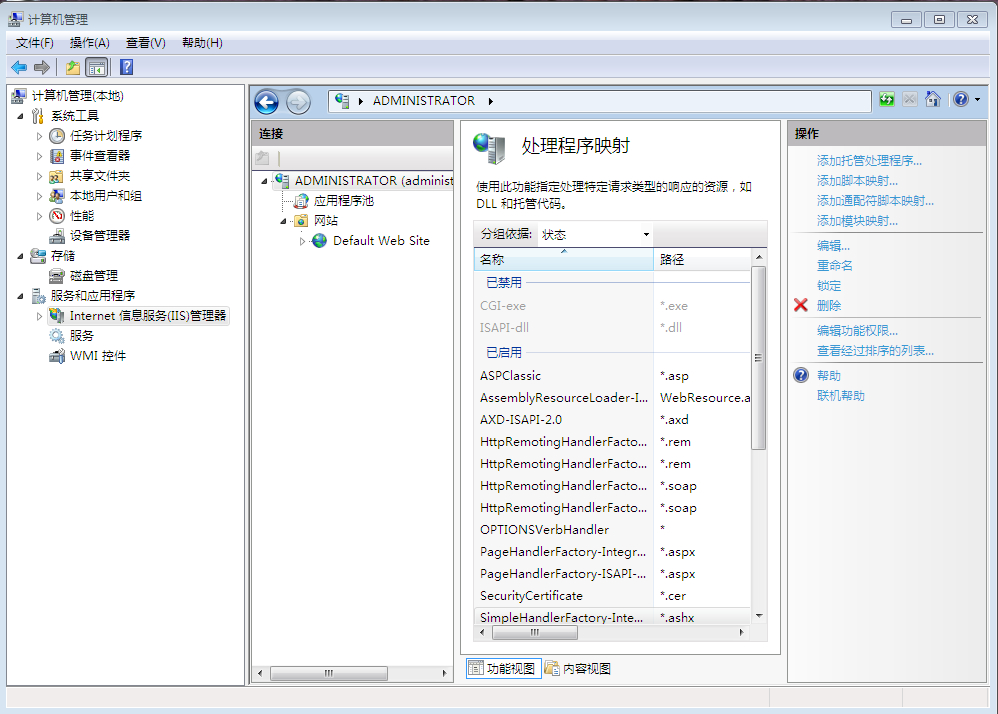Sort by the 路径 column header
This screenshot has width=998, height=714.
point(702,260)
